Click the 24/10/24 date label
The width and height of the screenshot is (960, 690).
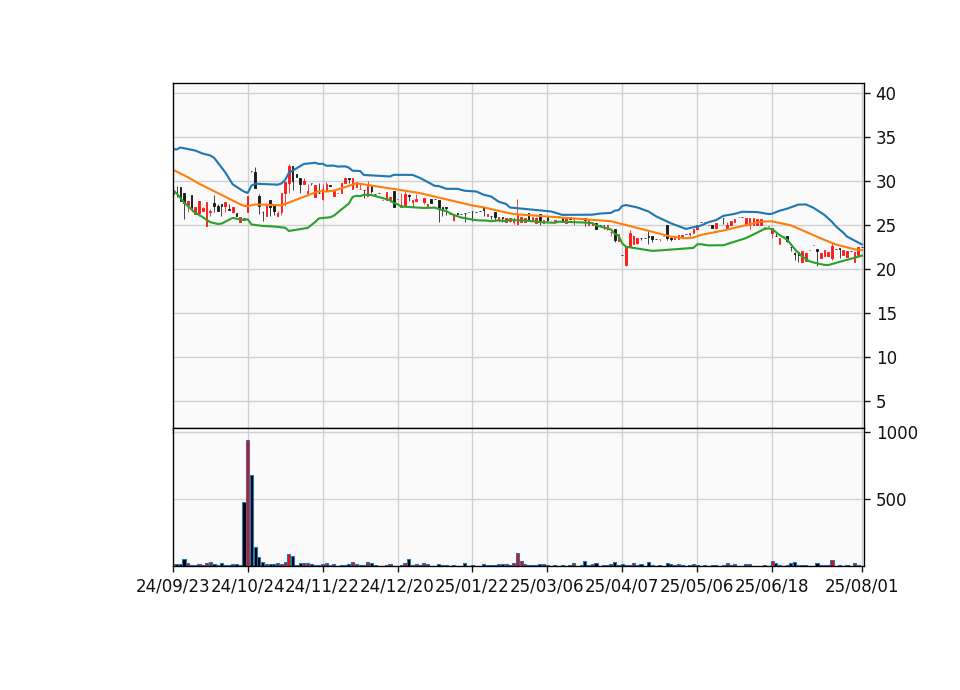coord(248,587)
